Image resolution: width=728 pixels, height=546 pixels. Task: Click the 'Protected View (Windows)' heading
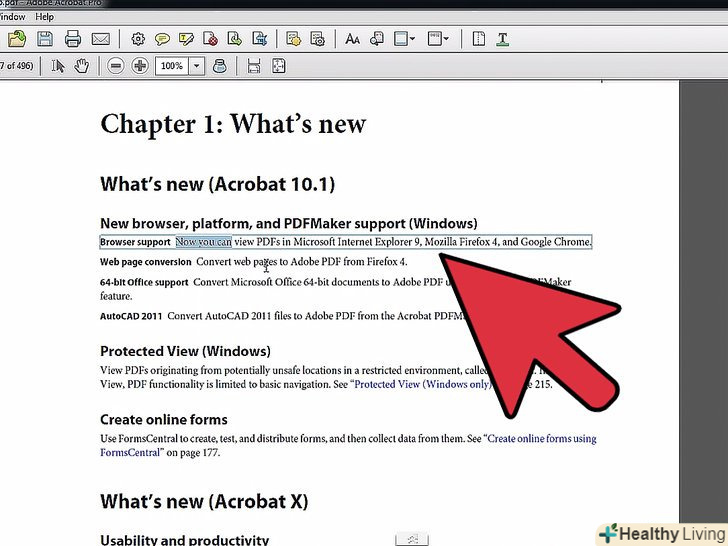(185, 351)
